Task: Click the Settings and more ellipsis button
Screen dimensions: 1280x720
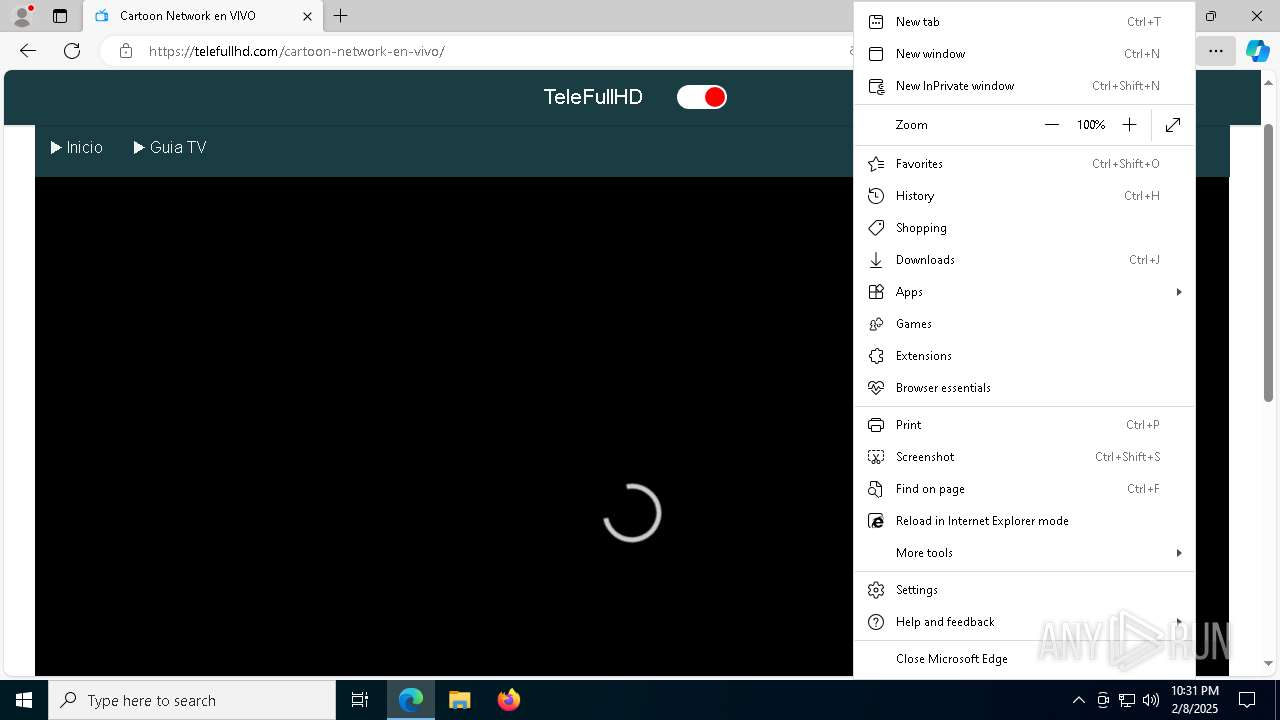Action: coord(1216,51)
